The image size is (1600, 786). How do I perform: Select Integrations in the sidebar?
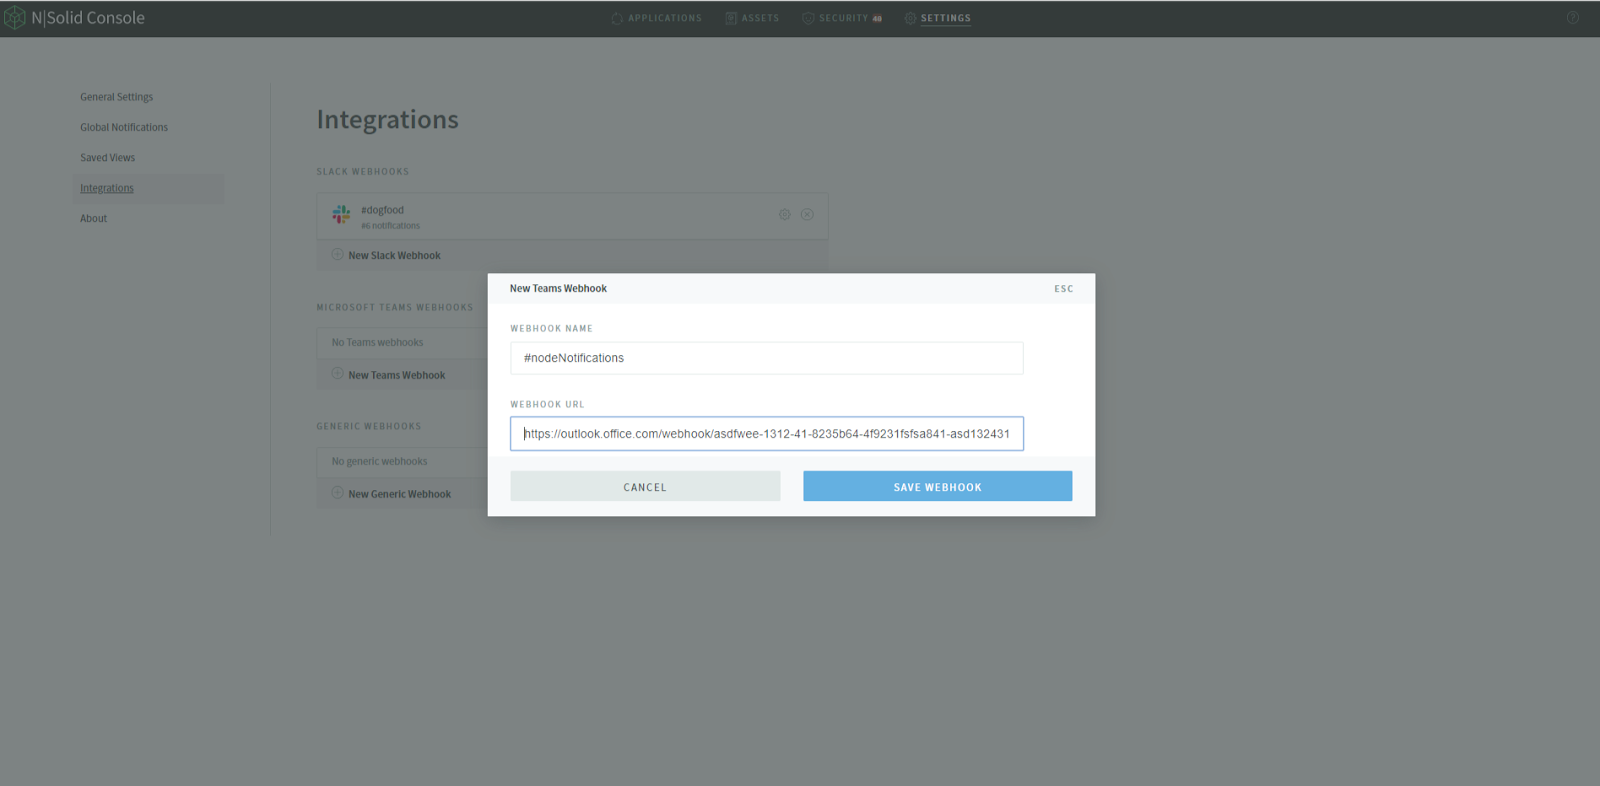coord(107,188)
